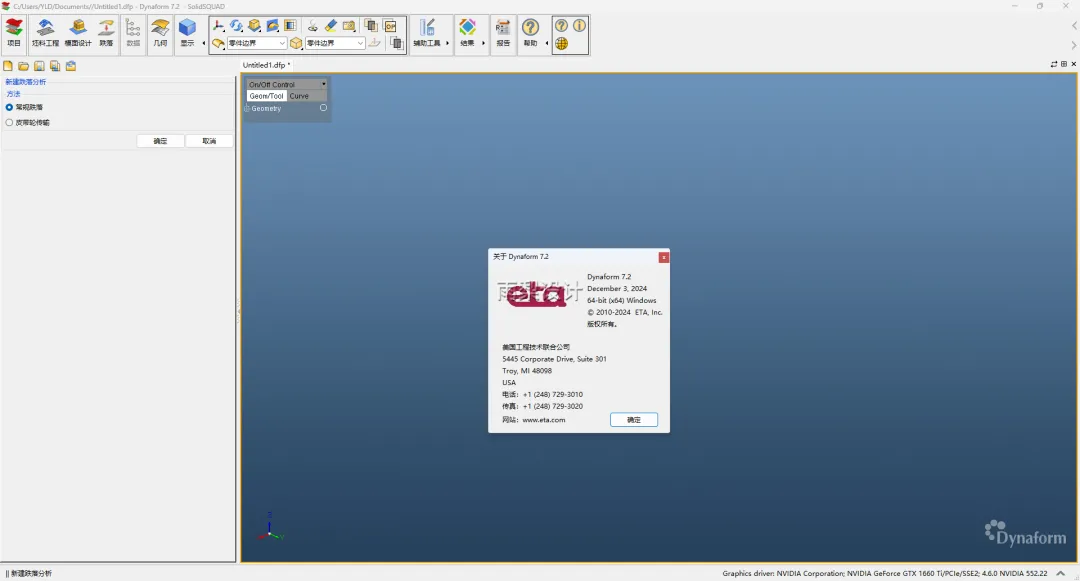This screenshot has height=581, width=1080.
Task: Open the 坯料工程 blank engineering module
Action: (x=45, y=33)
